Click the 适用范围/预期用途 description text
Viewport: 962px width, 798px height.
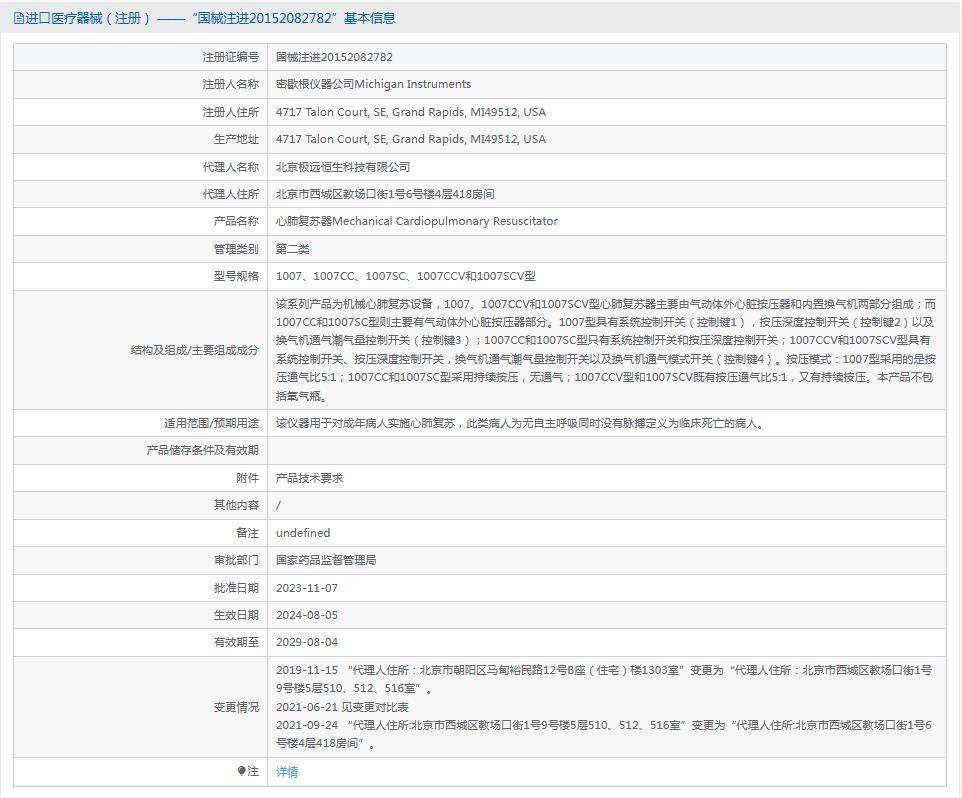point(521,423)
